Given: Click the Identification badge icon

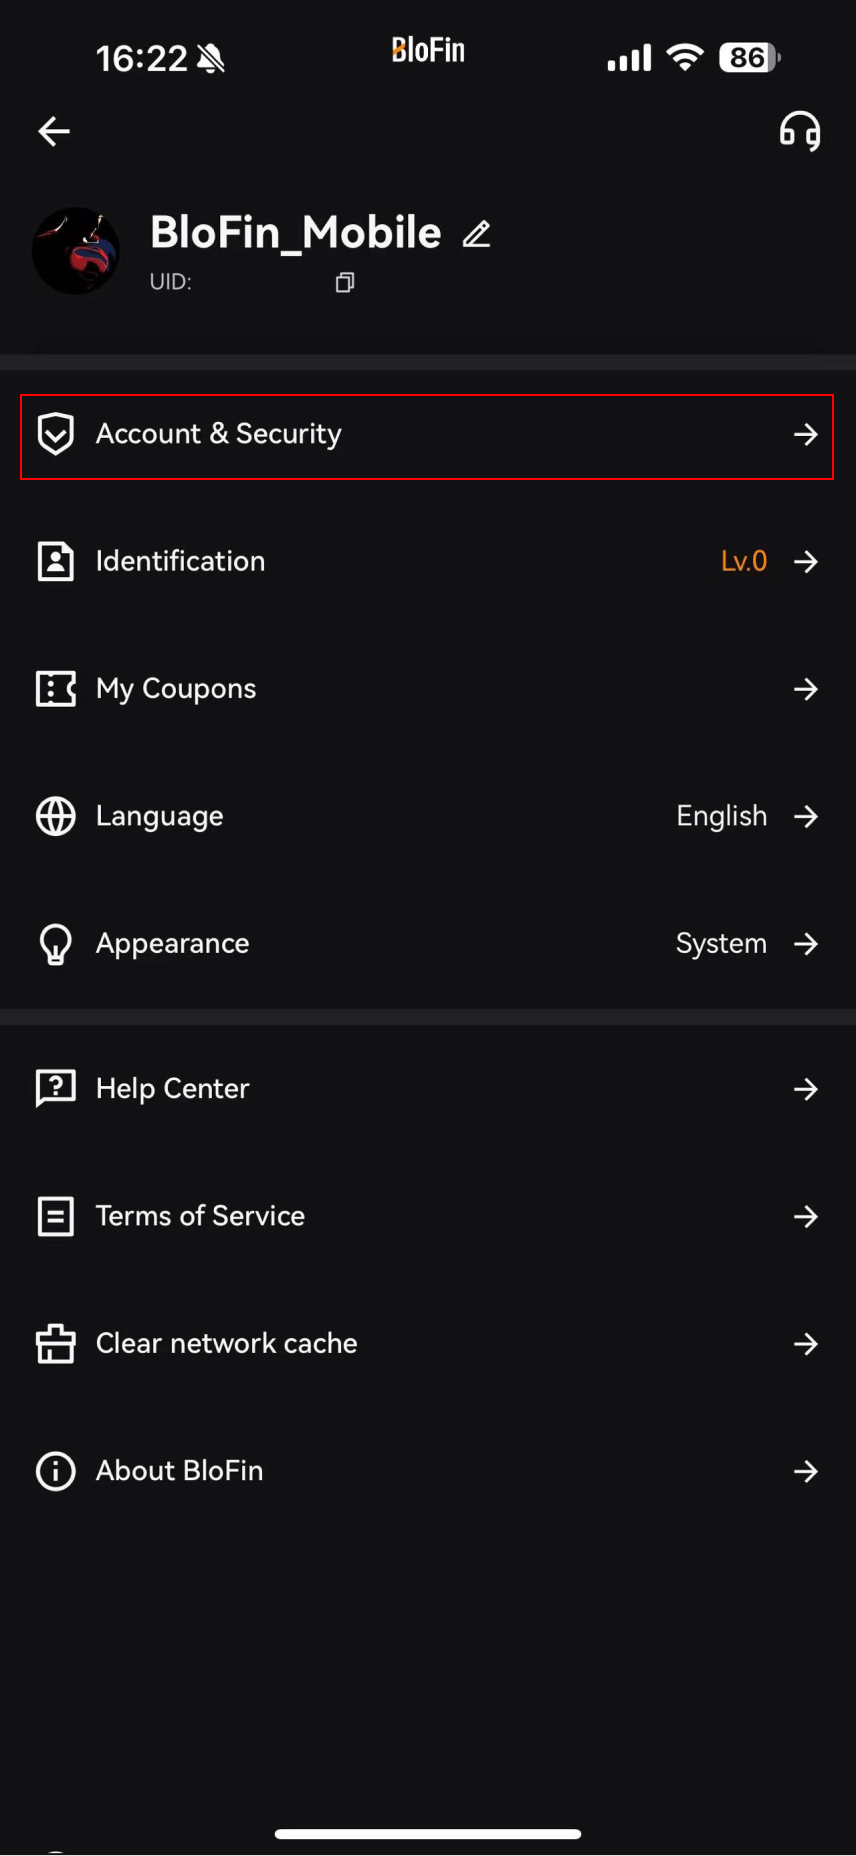Looking at the screenshot, I should click(x=56, y=561).
